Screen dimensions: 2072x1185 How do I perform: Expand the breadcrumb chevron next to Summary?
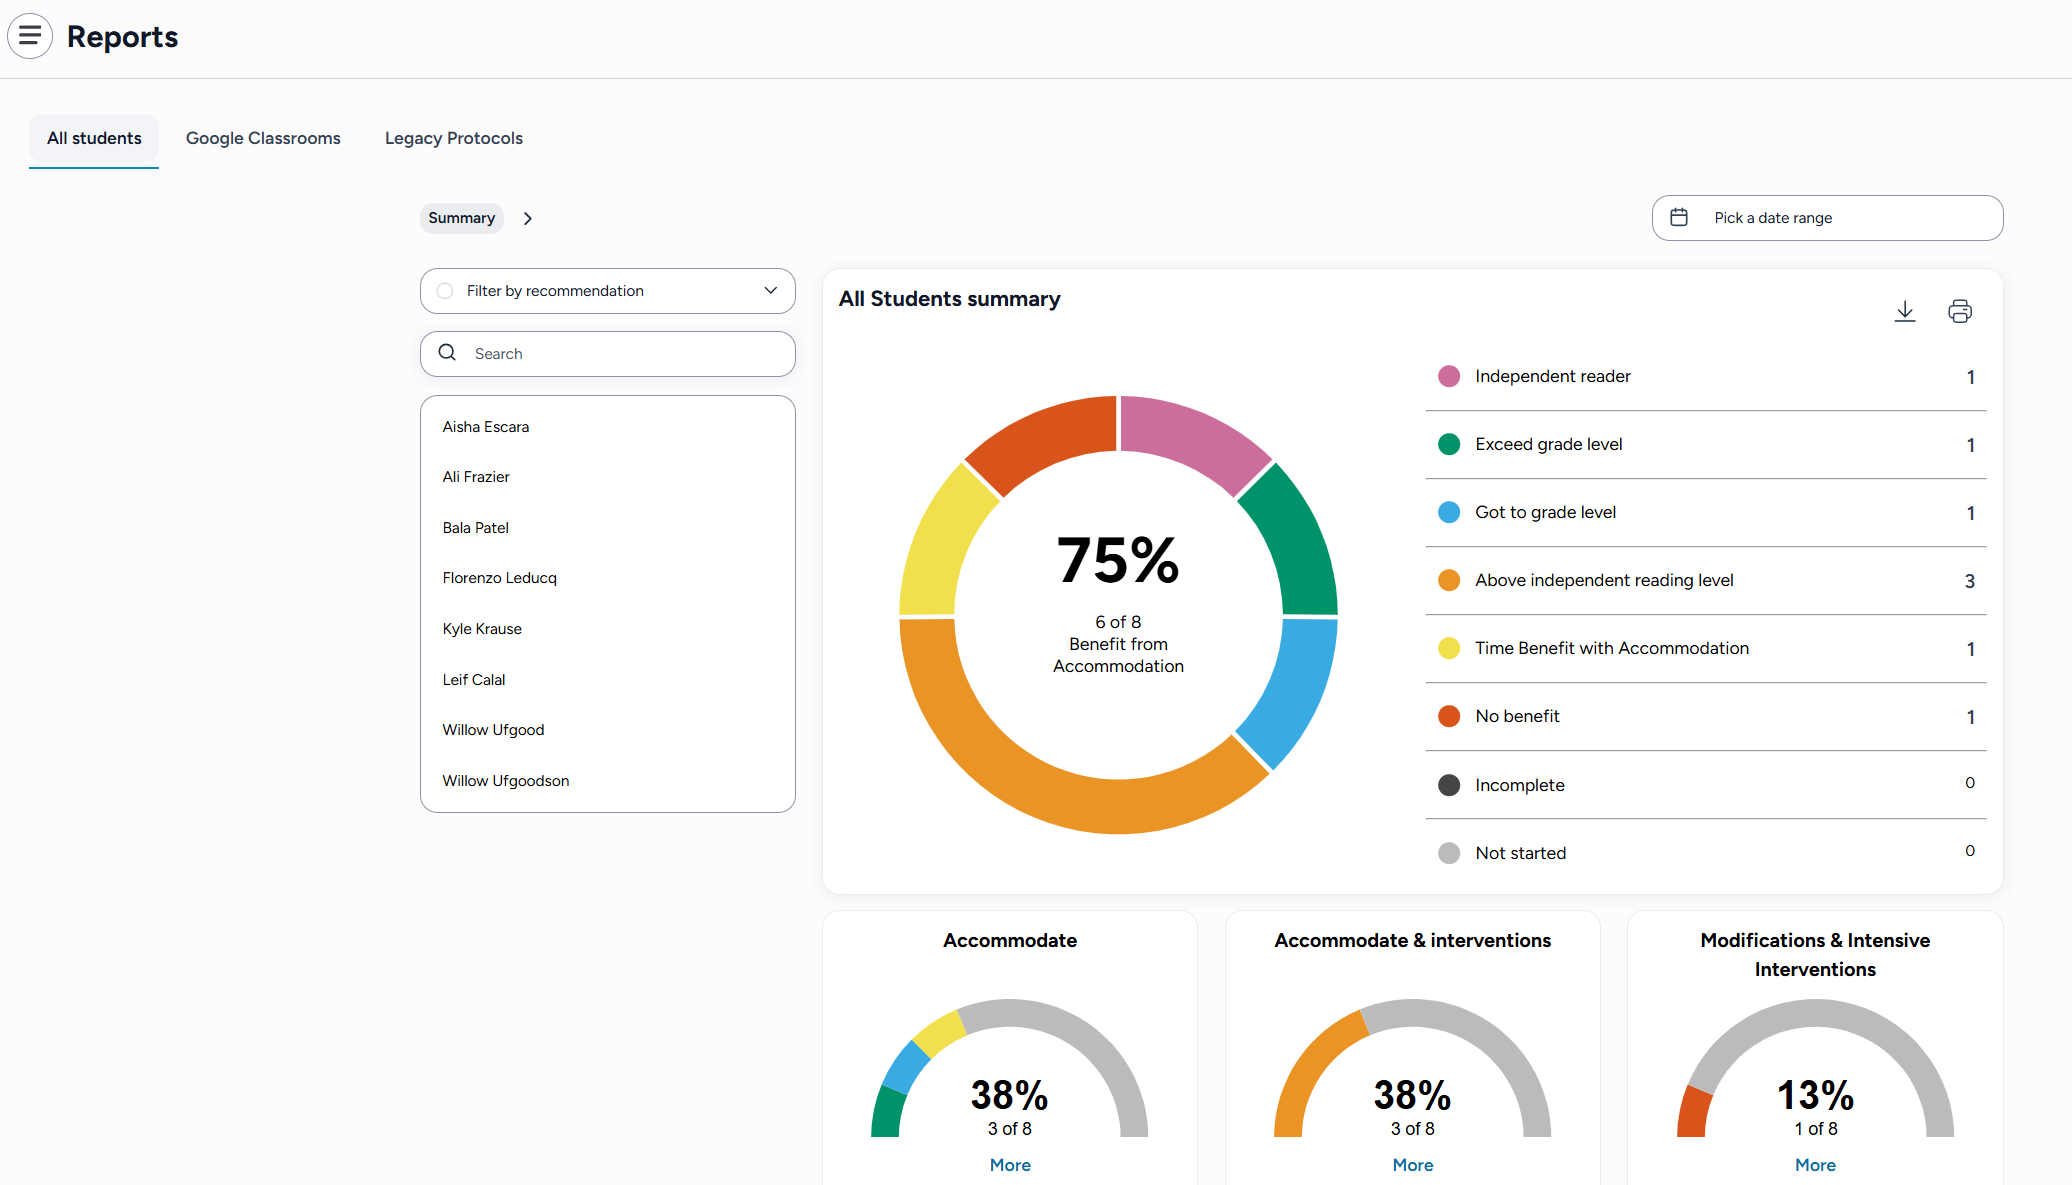[x=527, y=218]
